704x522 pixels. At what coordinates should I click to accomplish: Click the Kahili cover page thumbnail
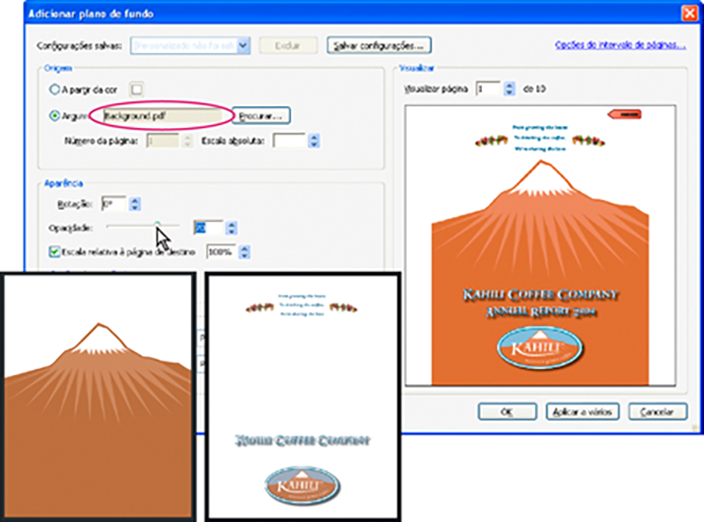coord(303,396)
